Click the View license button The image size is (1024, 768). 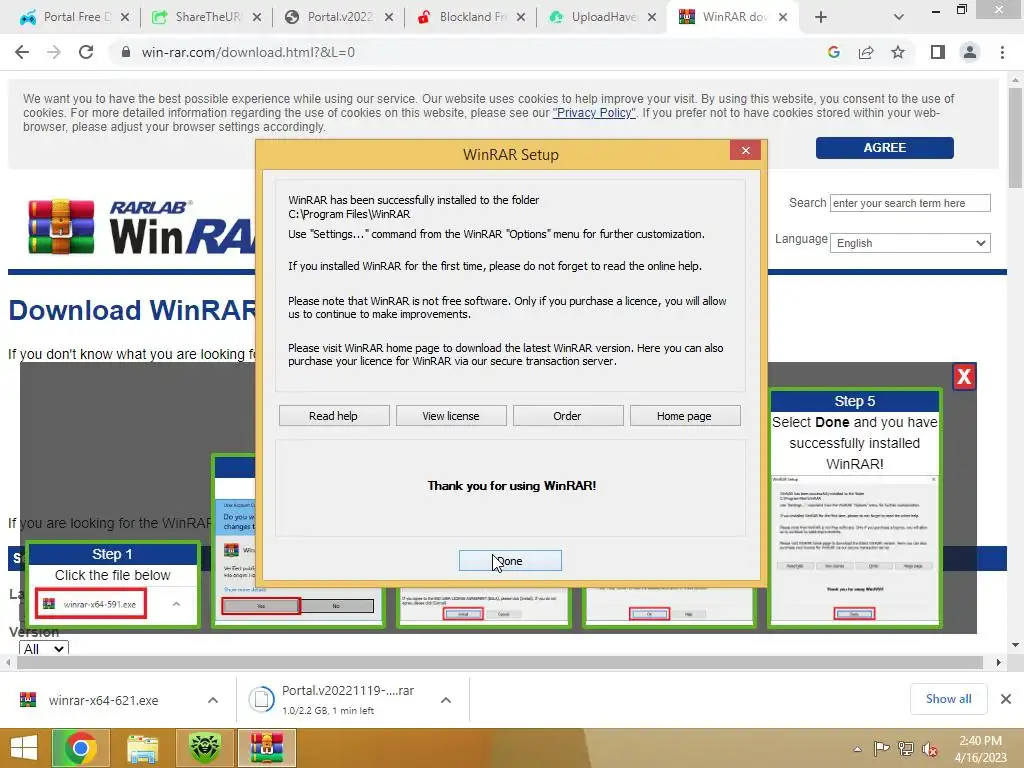pyautogui.click(x=451, y=416)
